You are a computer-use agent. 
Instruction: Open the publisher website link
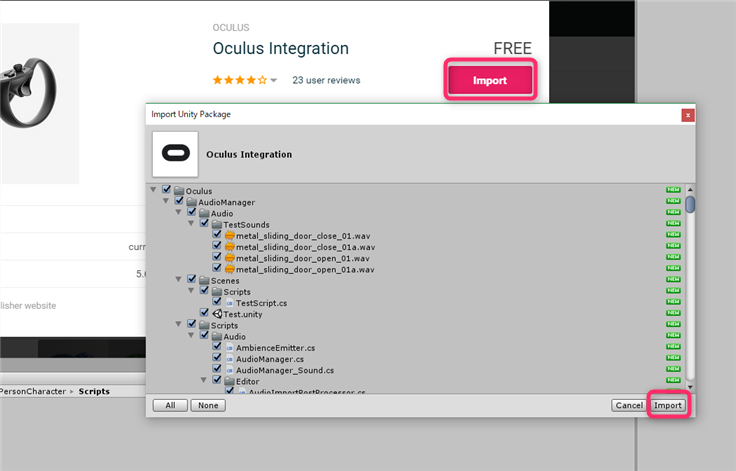pos(28,306)
